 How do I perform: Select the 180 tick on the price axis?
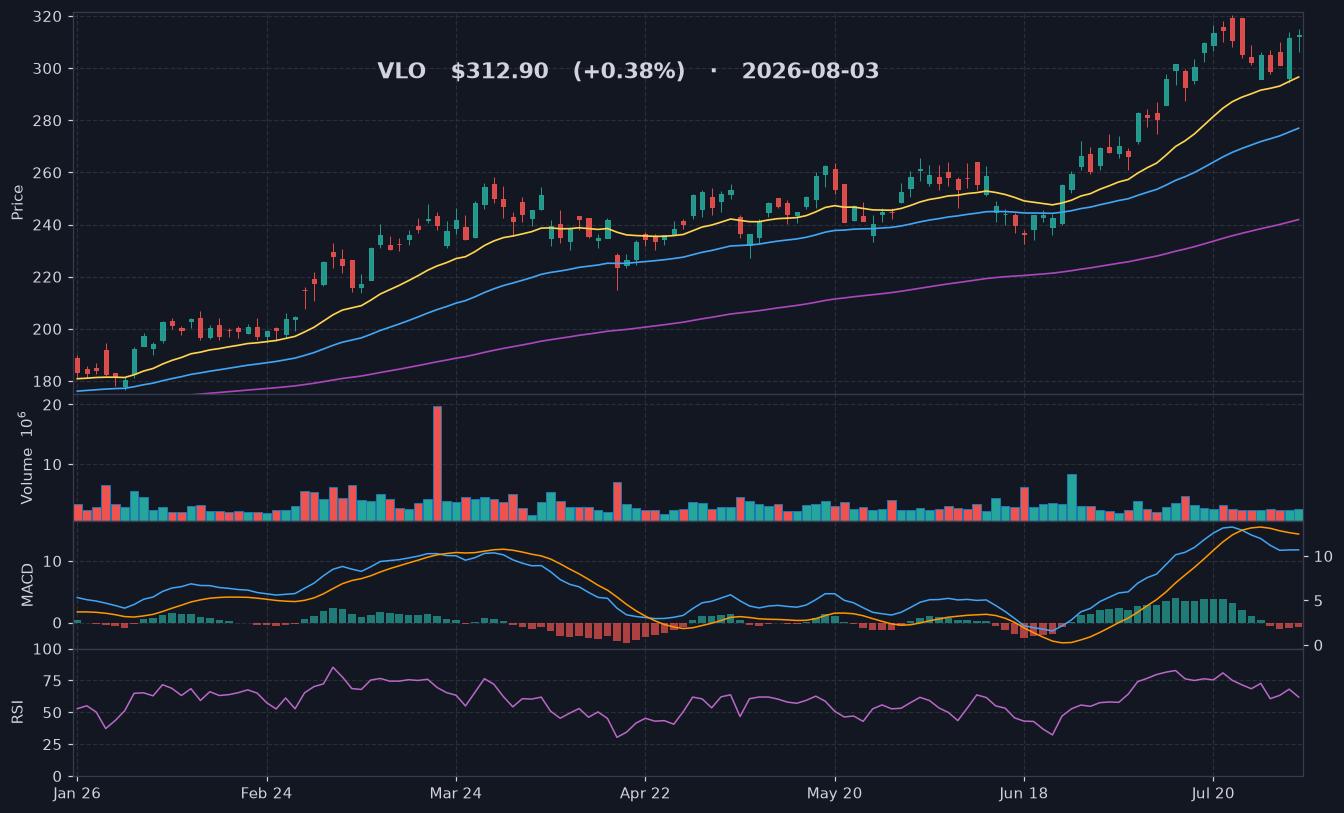pos(49,381)
